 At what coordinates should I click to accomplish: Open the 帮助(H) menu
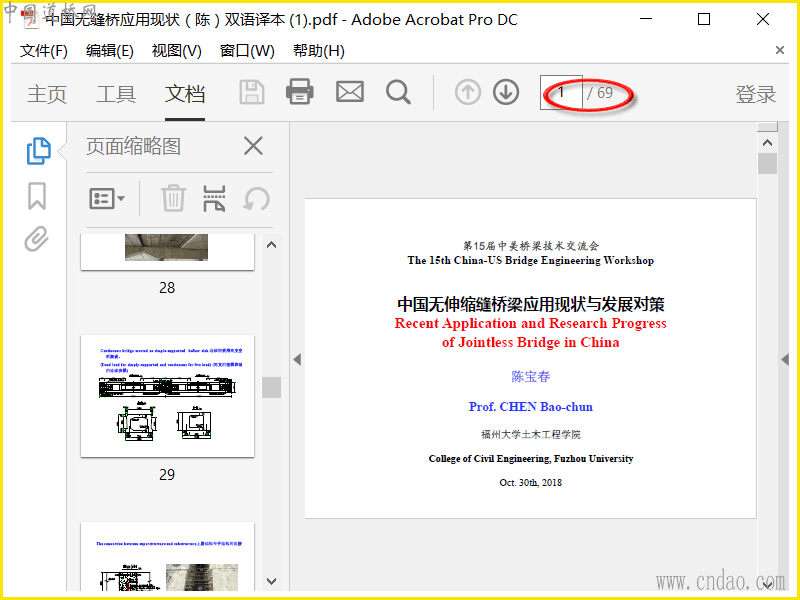pyautogui.click(x=319, y=51)
